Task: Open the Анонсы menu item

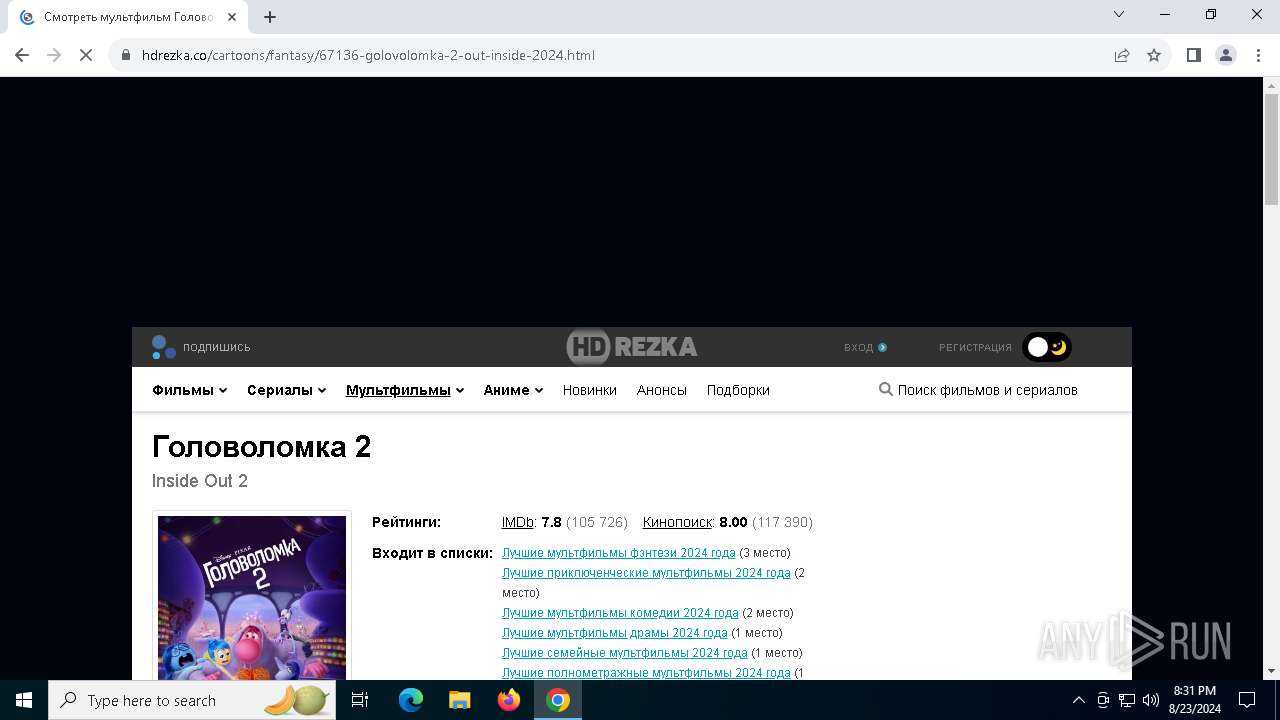Action: tap(661, 390)
